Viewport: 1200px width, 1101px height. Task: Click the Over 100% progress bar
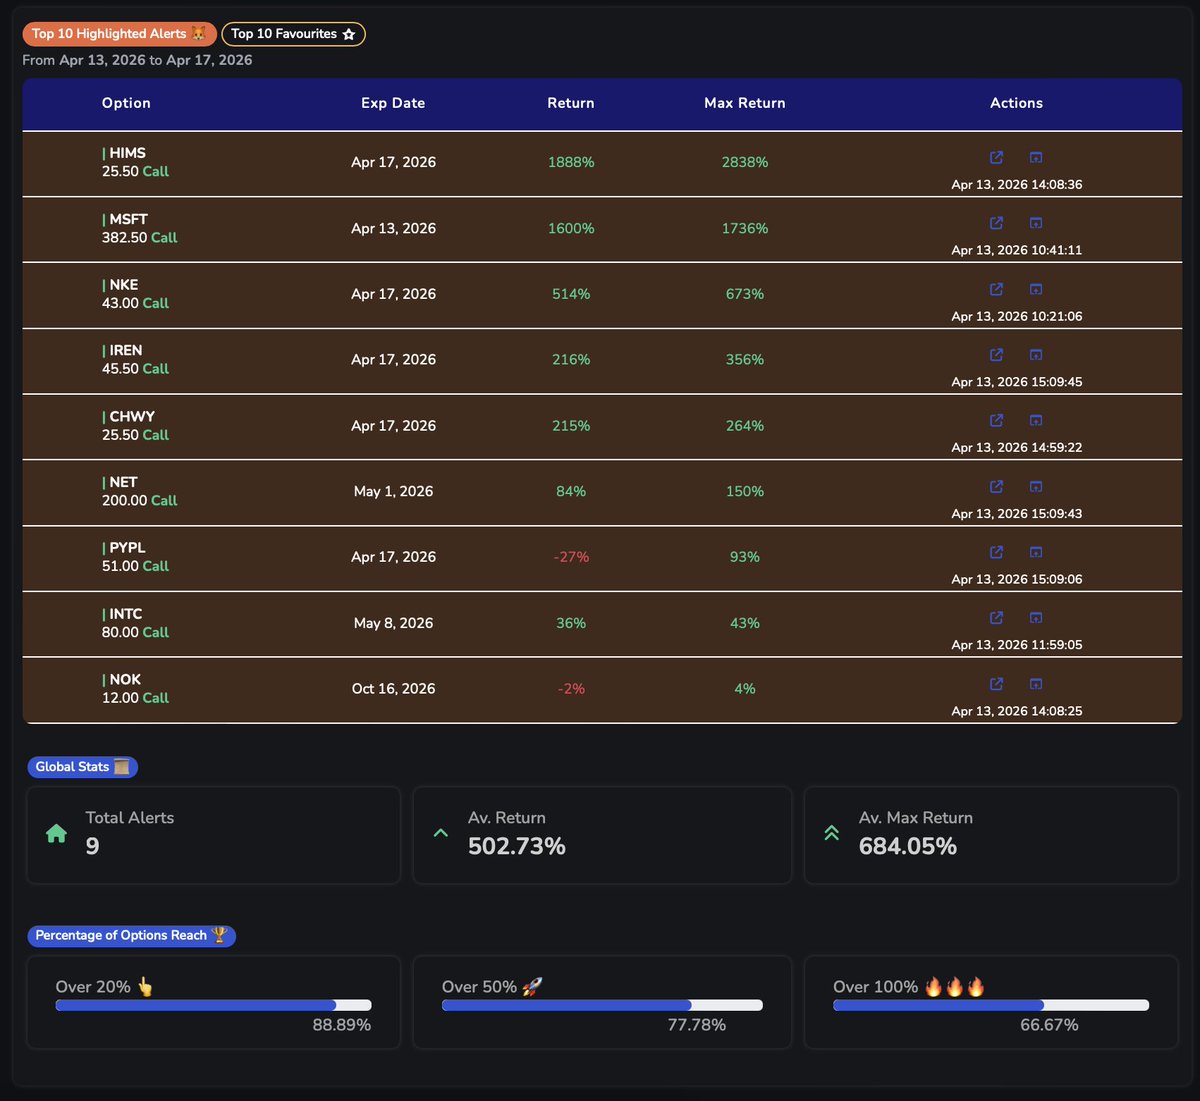coord(991,1005)
